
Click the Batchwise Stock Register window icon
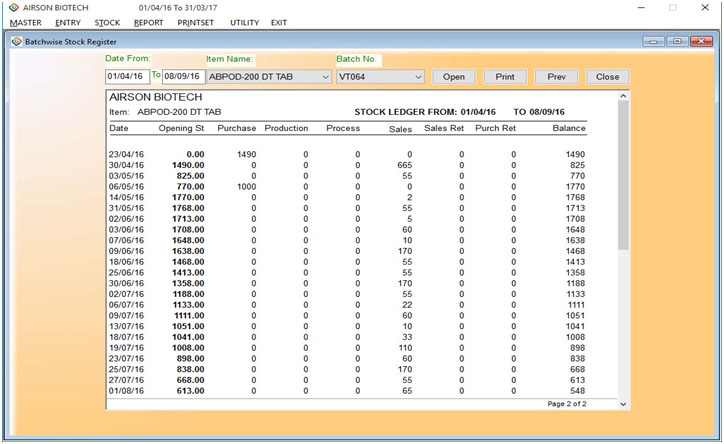[16, 43]
